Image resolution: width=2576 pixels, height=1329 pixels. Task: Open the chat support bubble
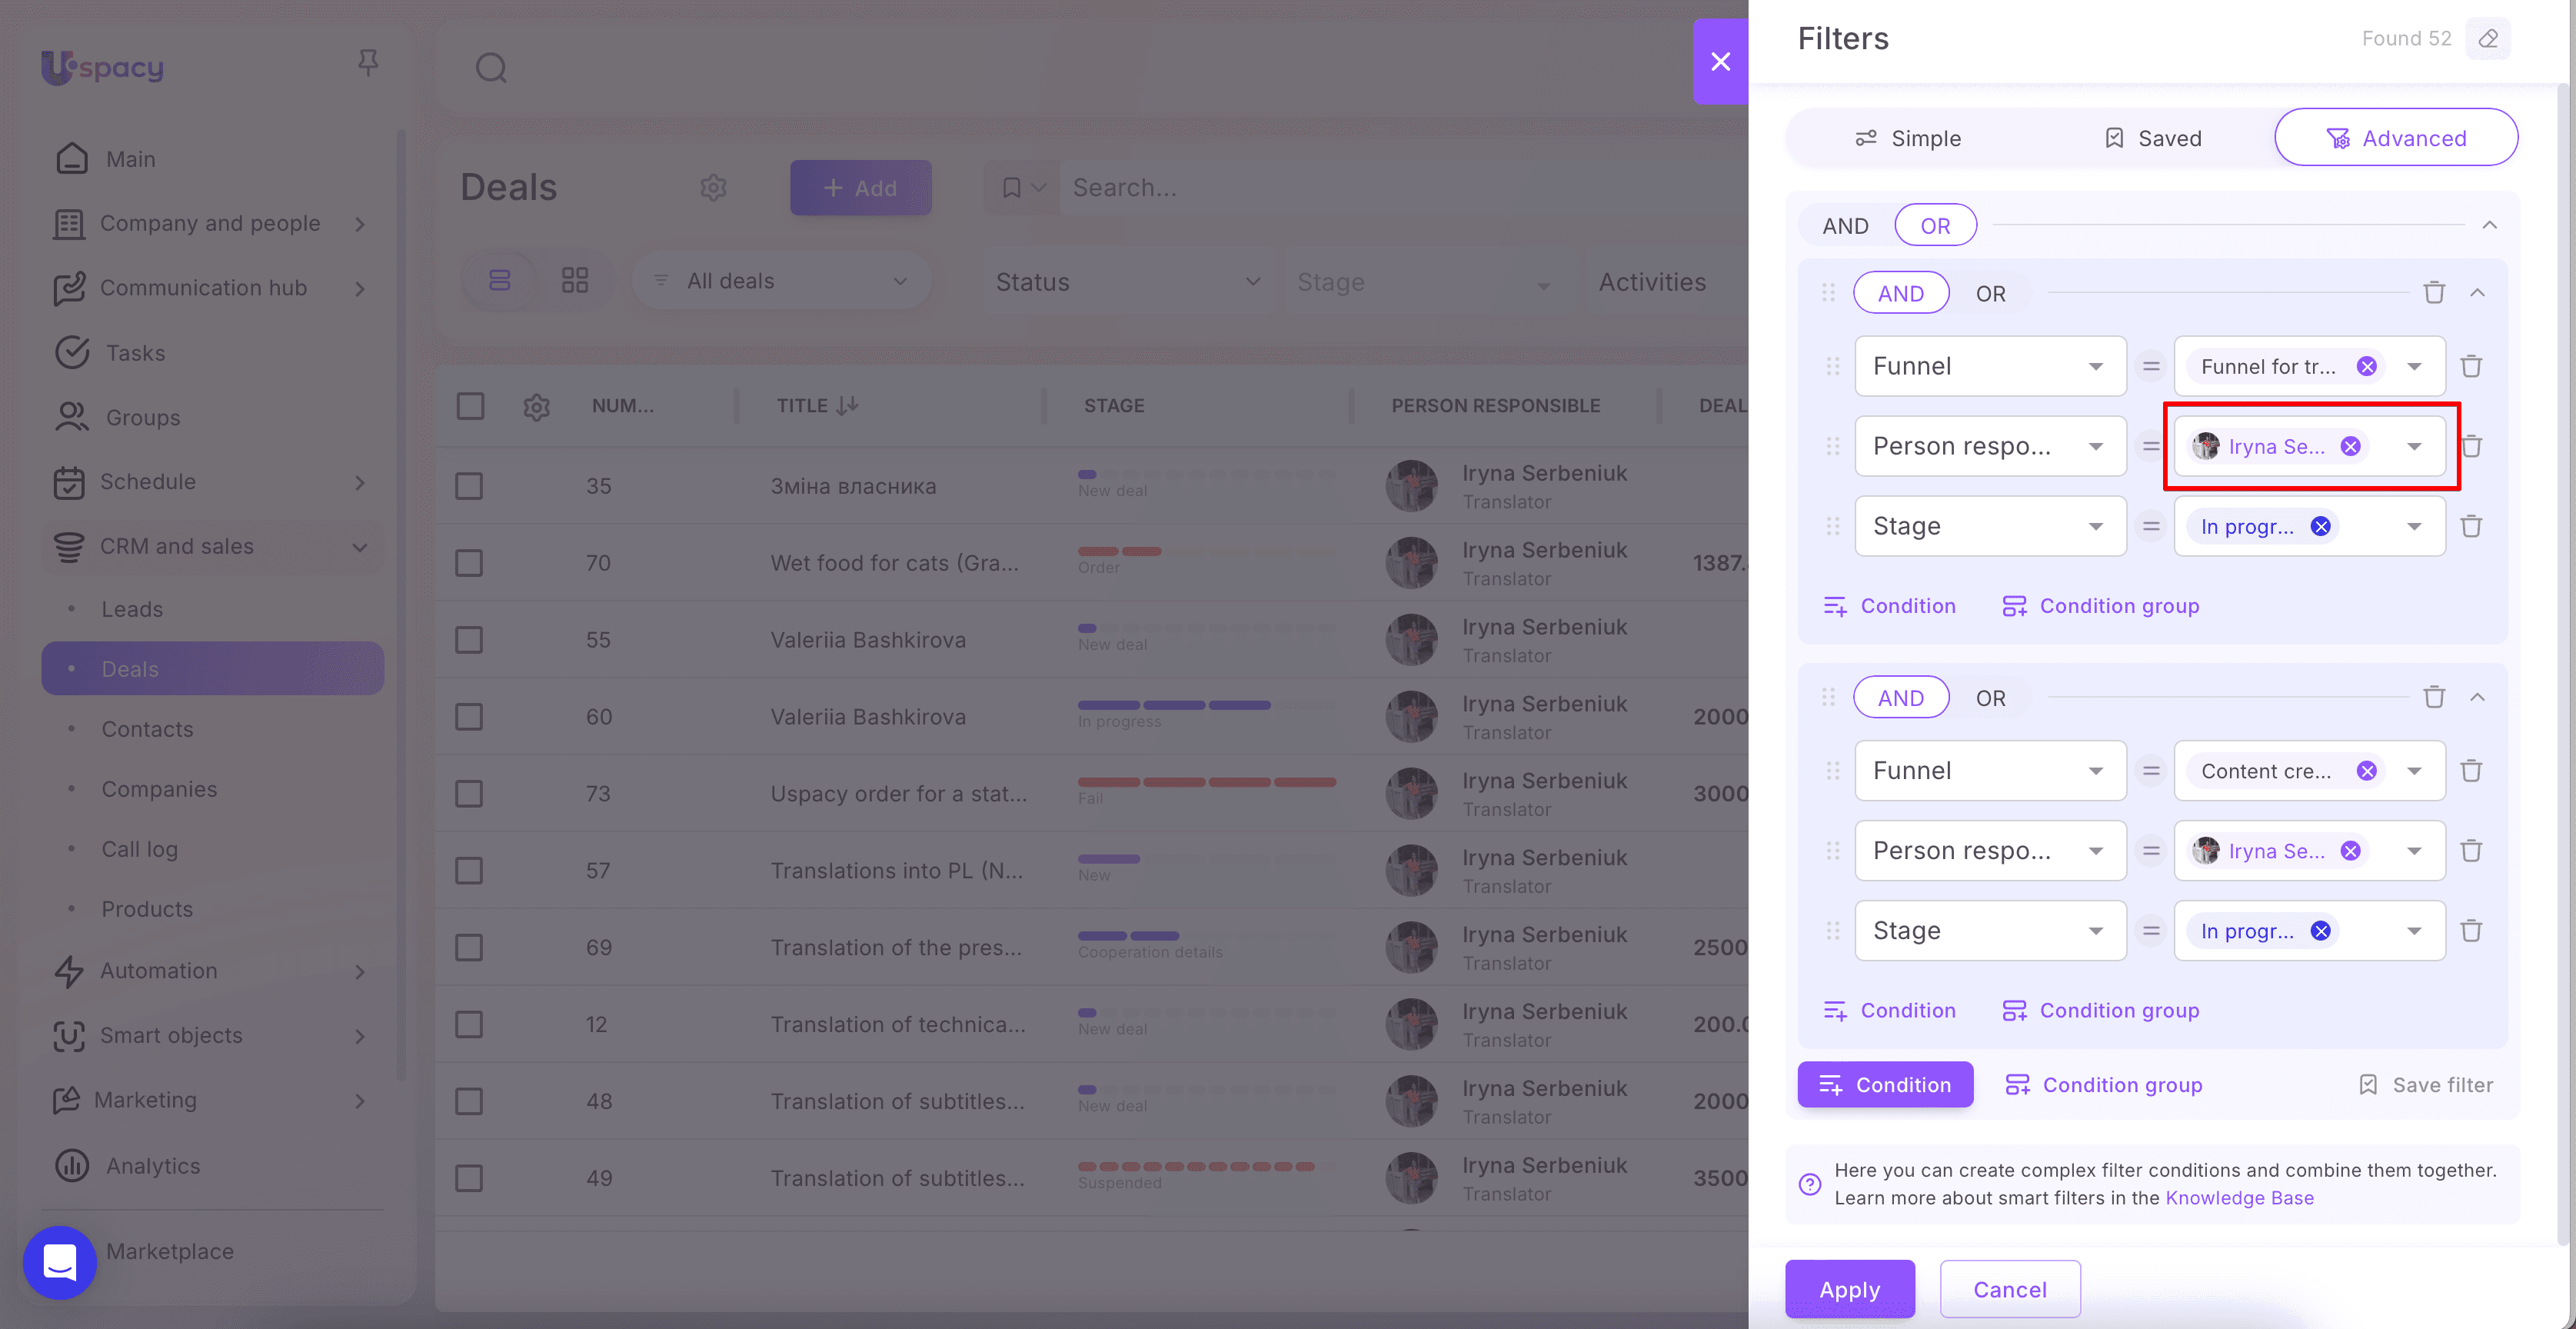click(x=60, y=1262)
